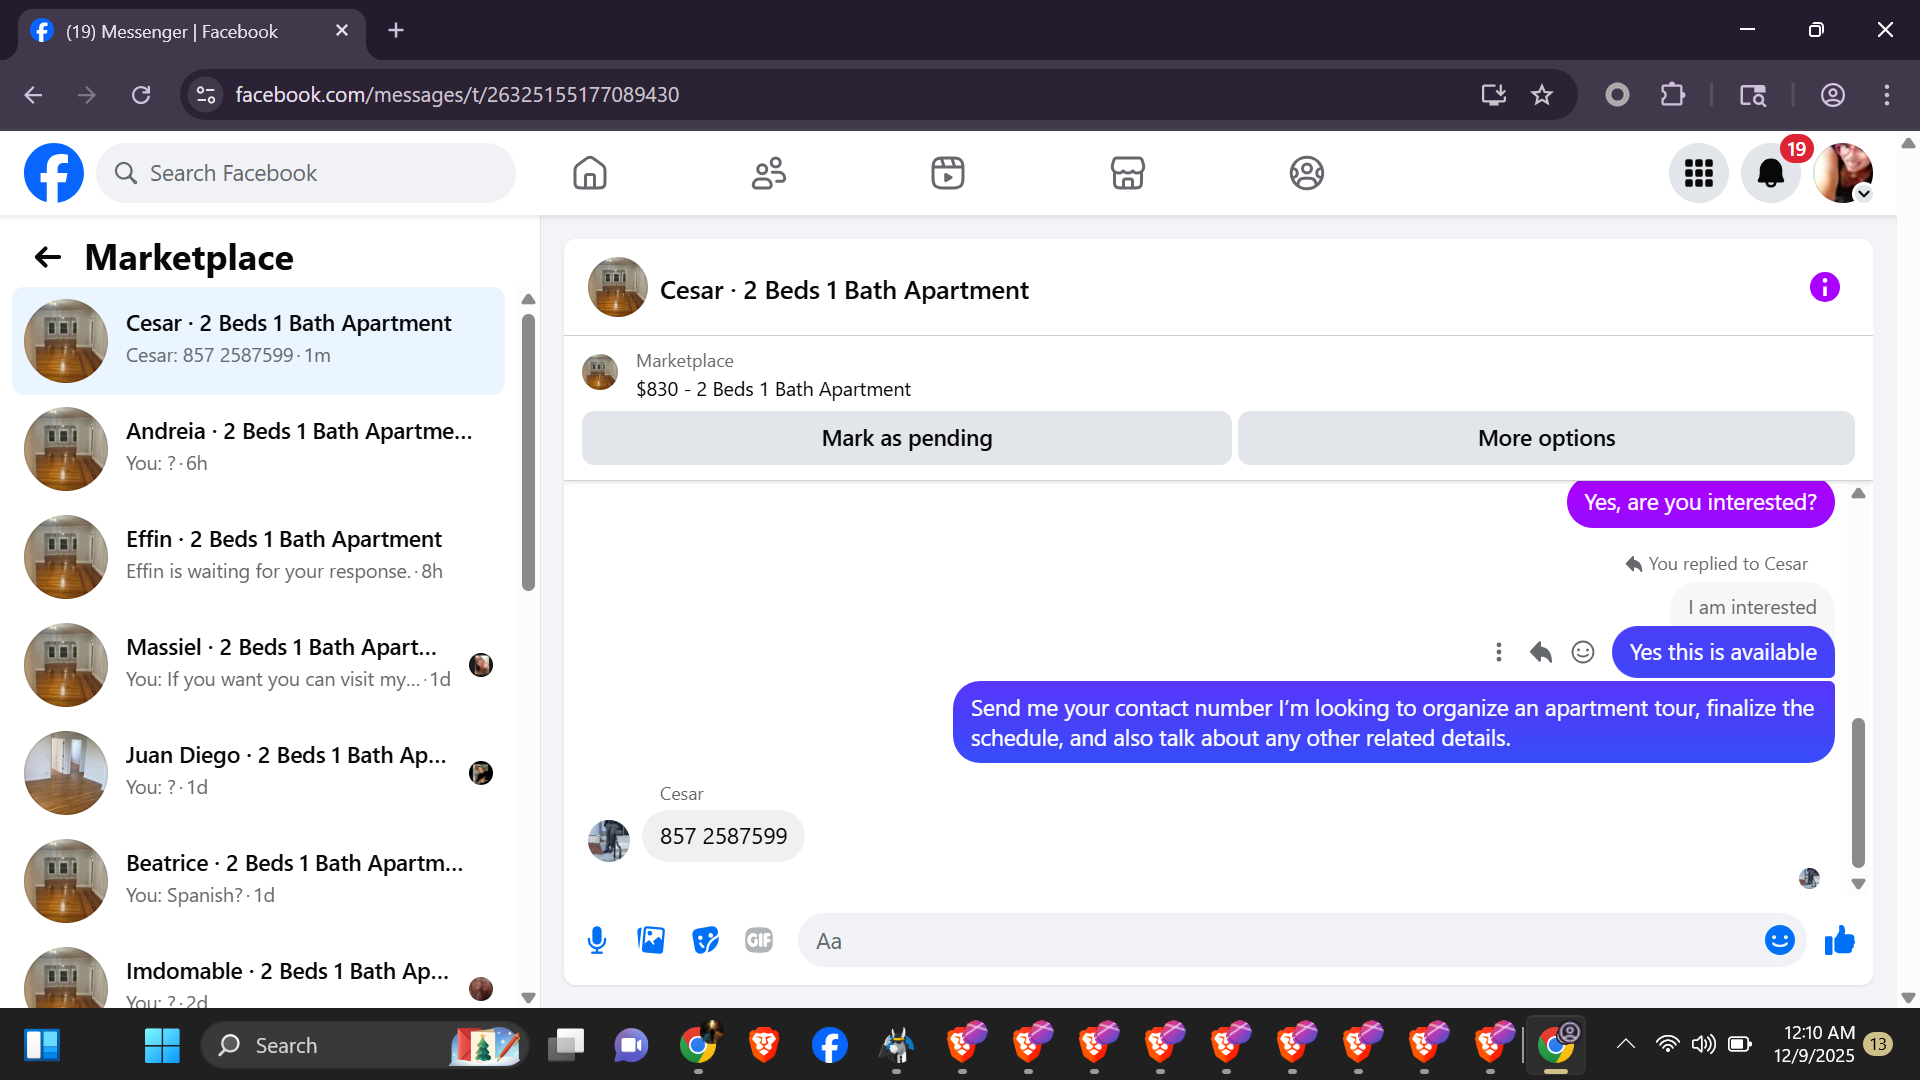Send a voice clip with microphone icon
The width and height of the screenshot is (1920, 1080).
click(x=597, y=941)
